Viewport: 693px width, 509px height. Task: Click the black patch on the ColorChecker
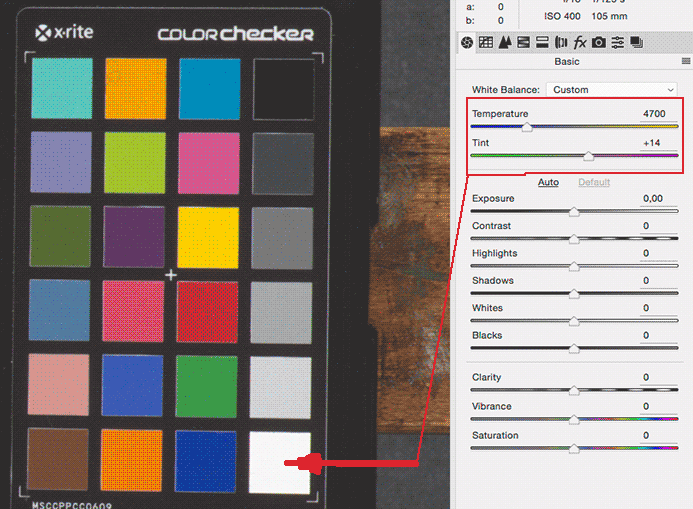click(284, 90)
